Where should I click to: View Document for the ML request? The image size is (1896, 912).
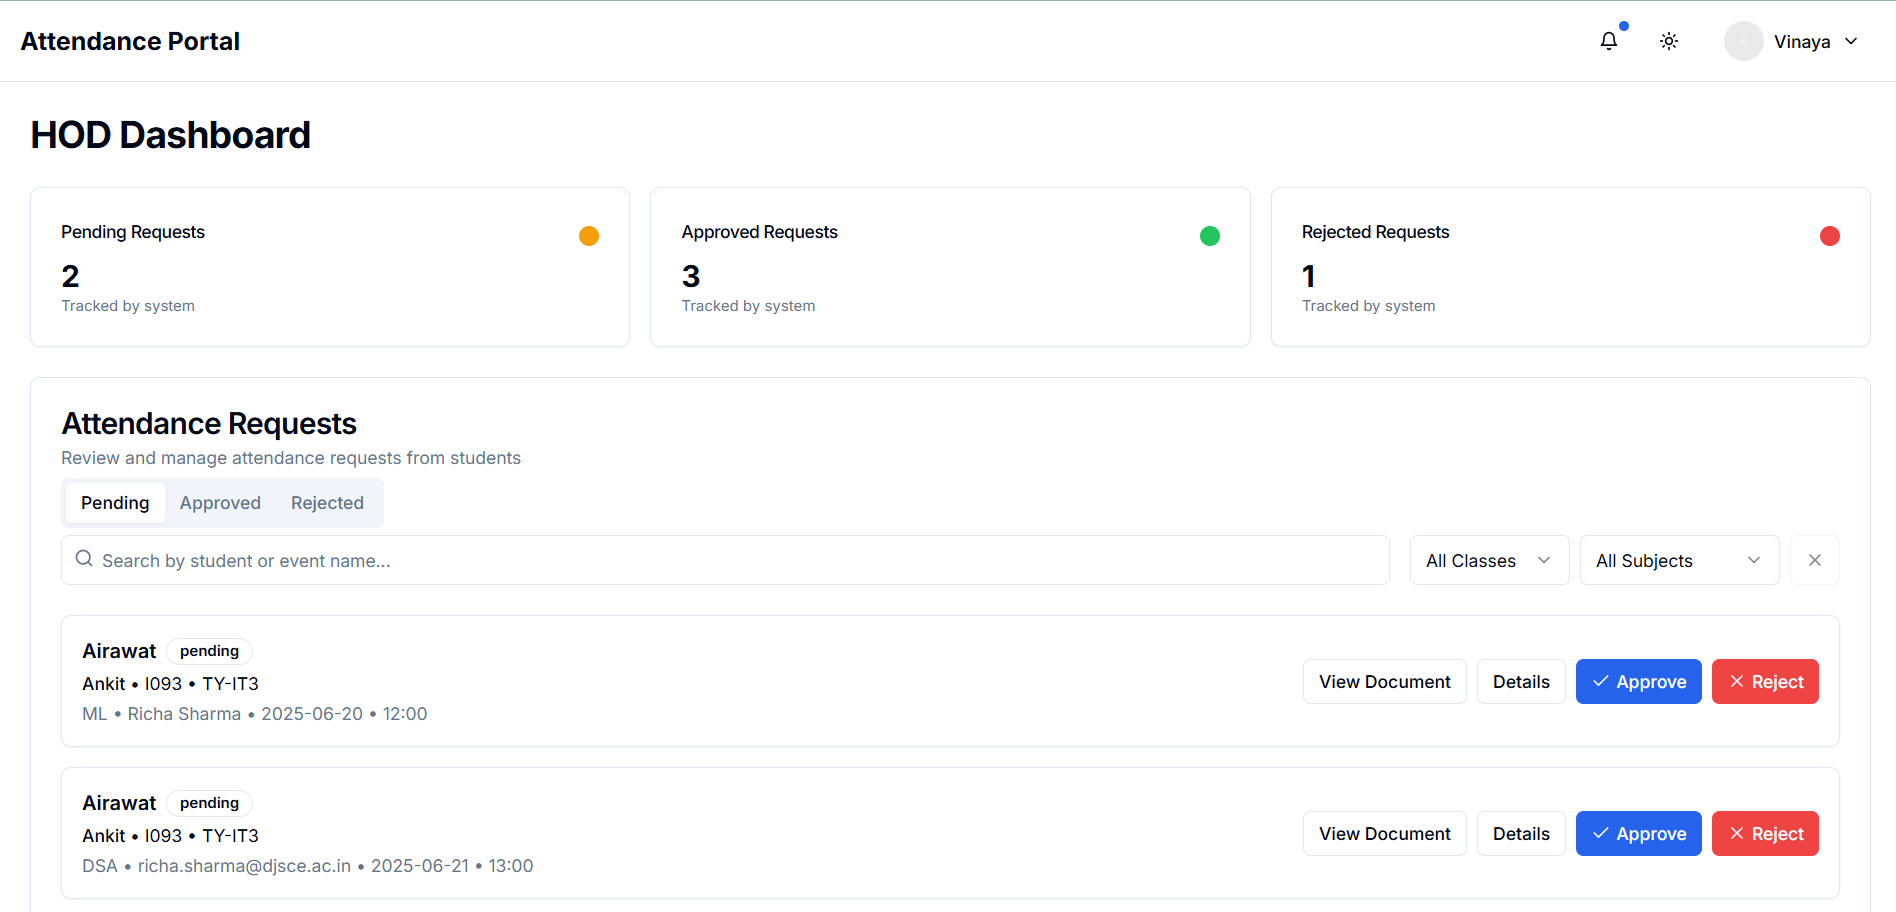(1384, 682)
